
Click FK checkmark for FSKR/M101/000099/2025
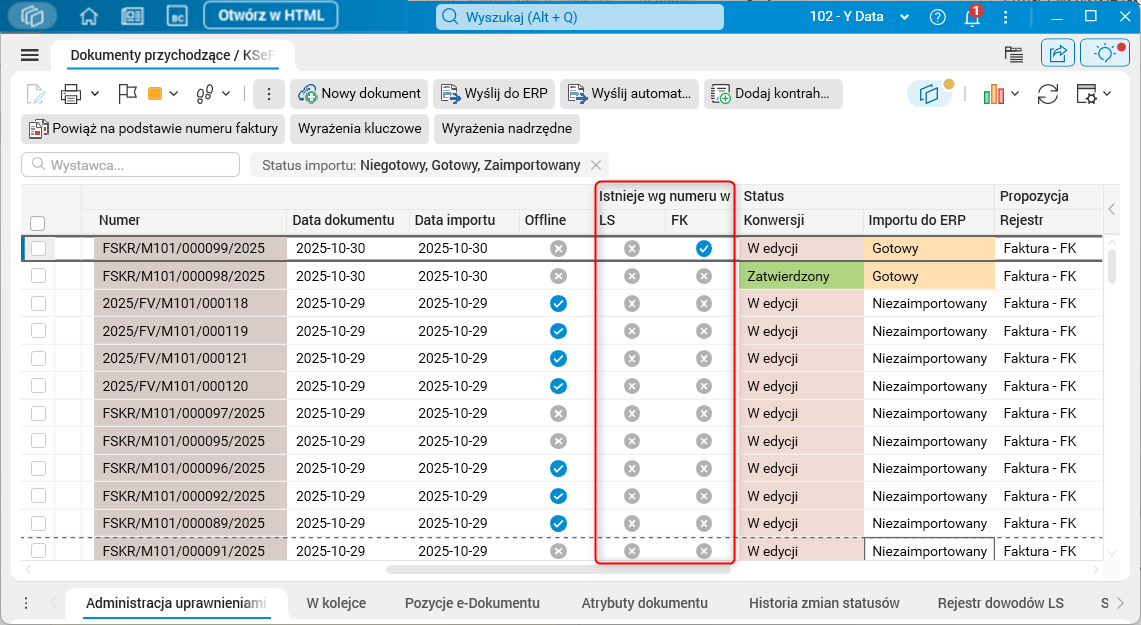pos(704,249)
